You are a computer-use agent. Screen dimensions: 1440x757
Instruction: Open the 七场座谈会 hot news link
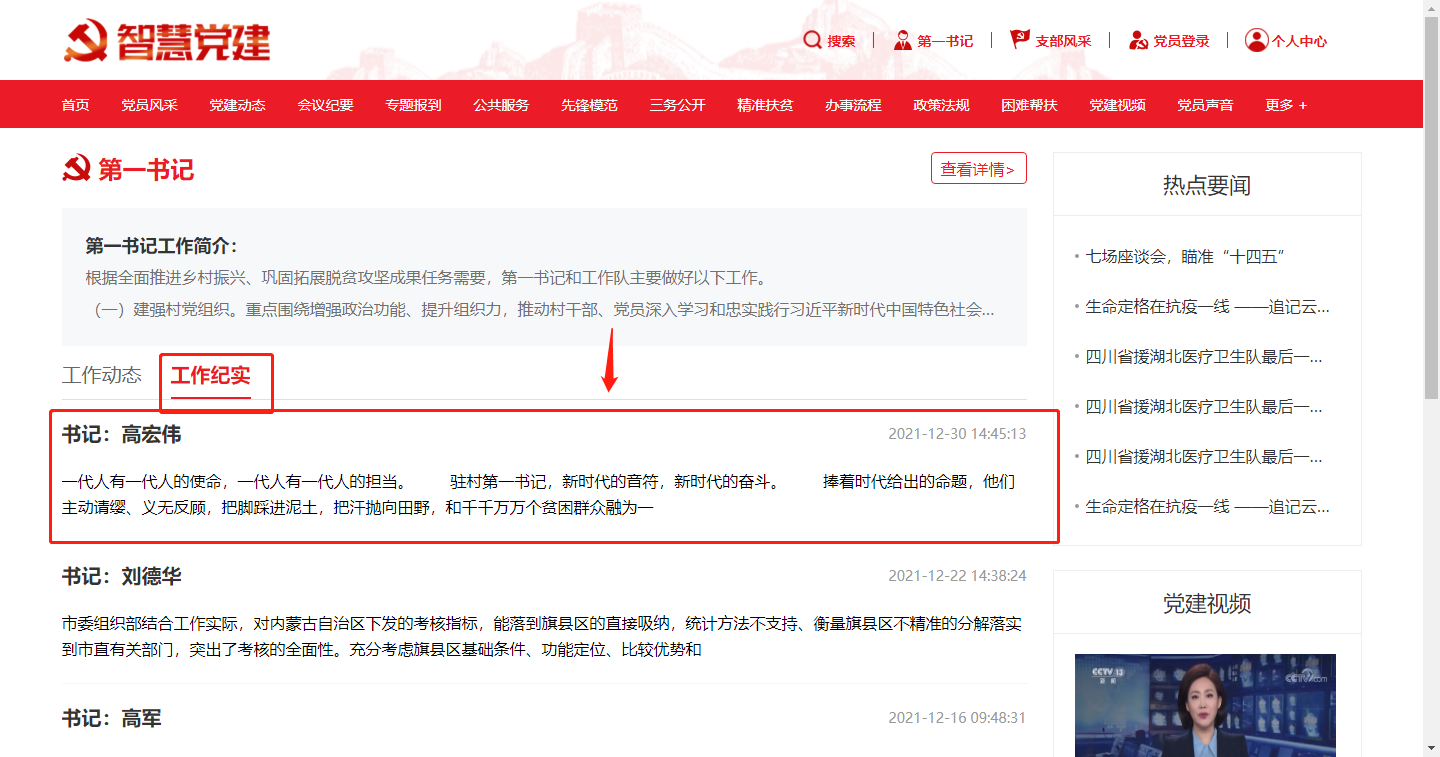point(1185,256)
